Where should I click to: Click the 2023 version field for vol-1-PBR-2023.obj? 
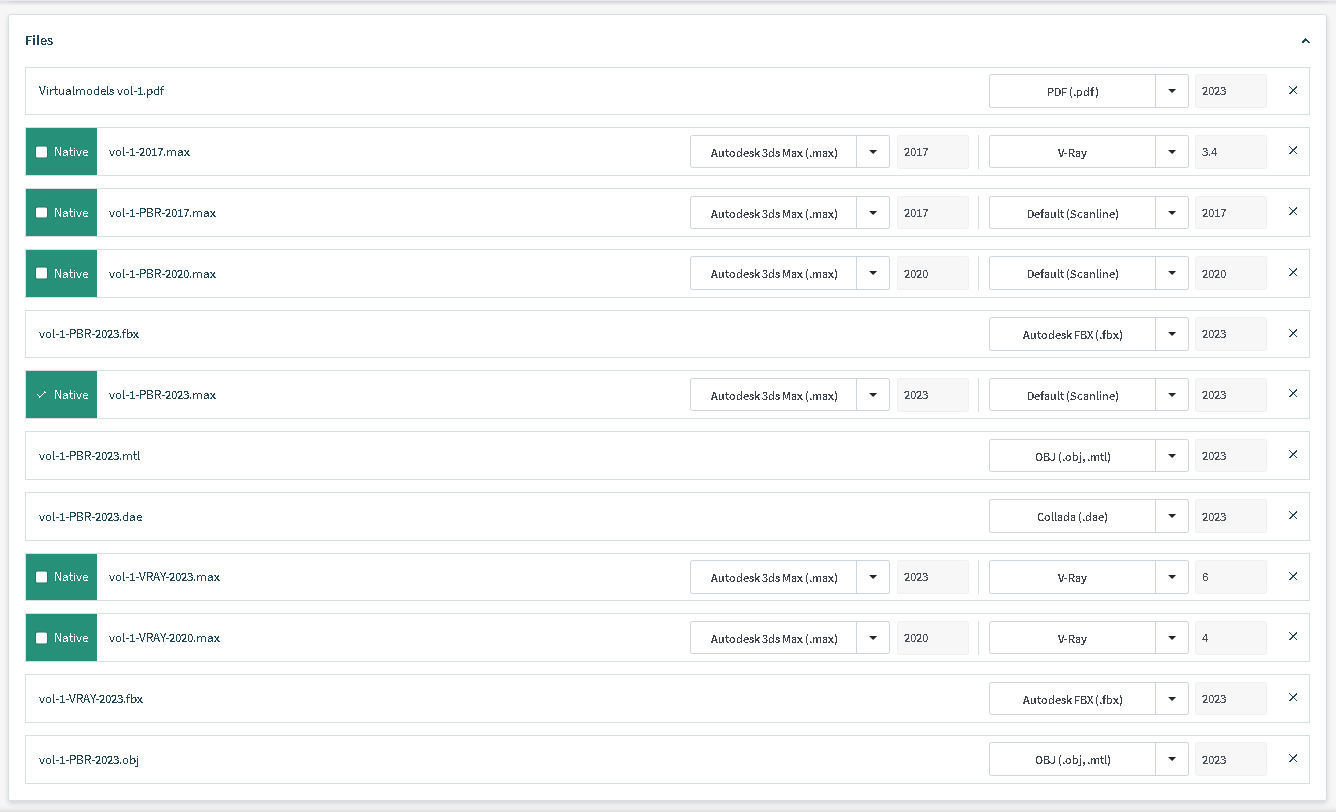1229,759
